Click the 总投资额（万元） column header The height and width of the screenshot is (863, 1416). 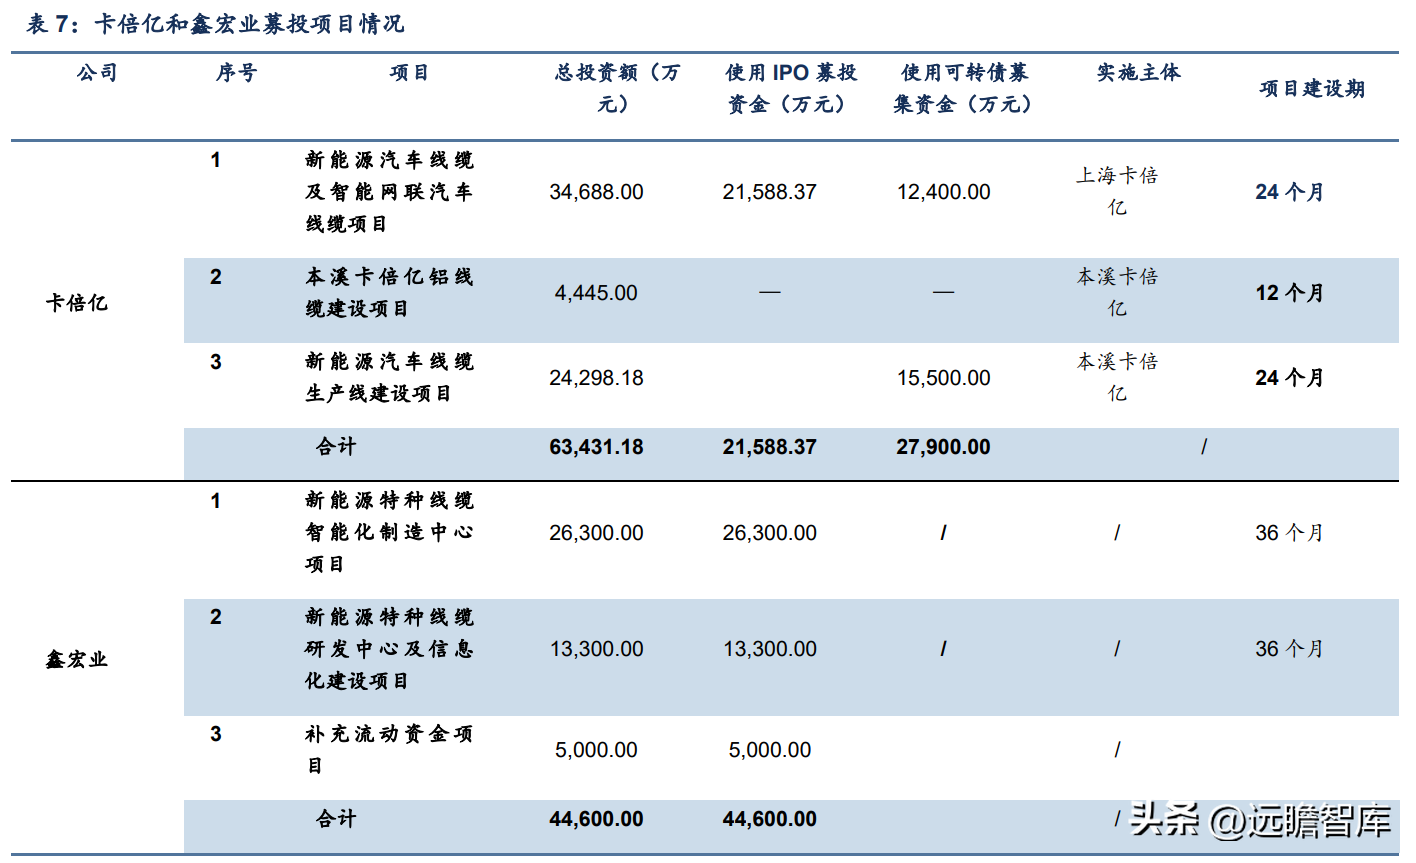[616, 88]
